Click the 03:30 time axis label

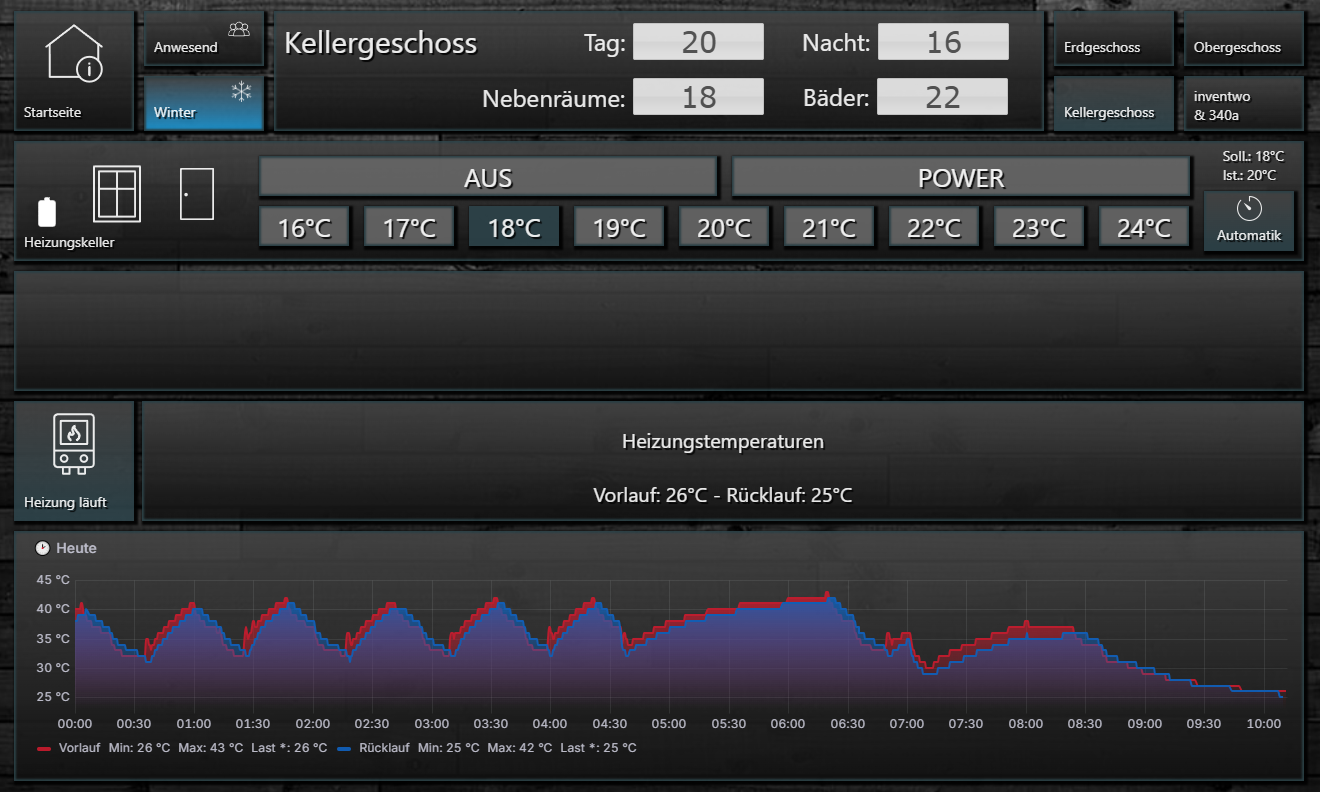point(491,724)
